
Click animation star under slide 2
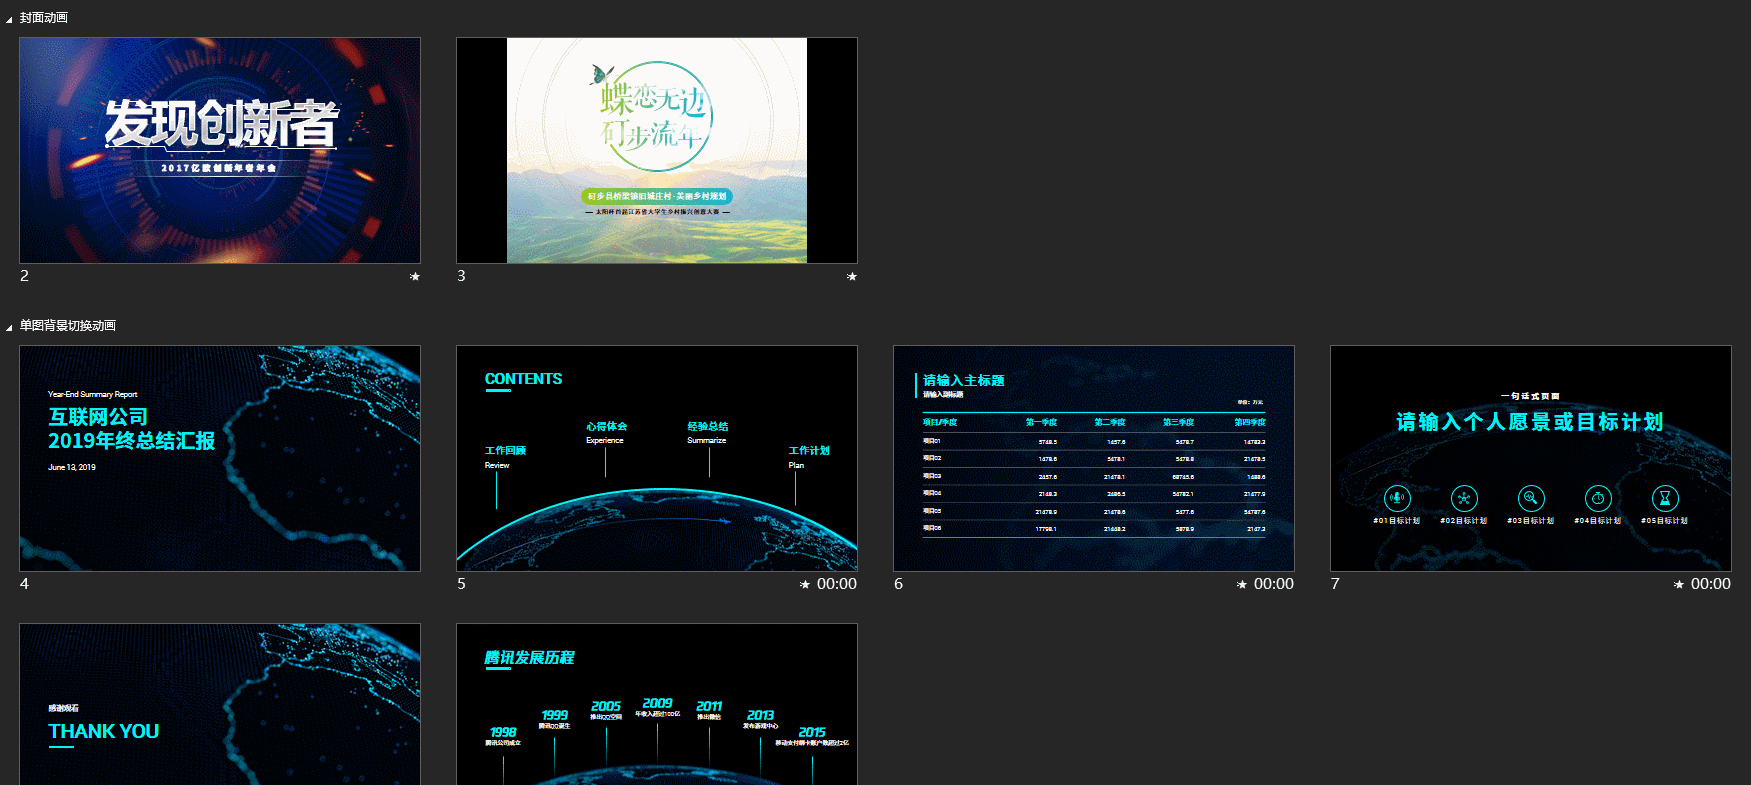[x=415, y=277]
